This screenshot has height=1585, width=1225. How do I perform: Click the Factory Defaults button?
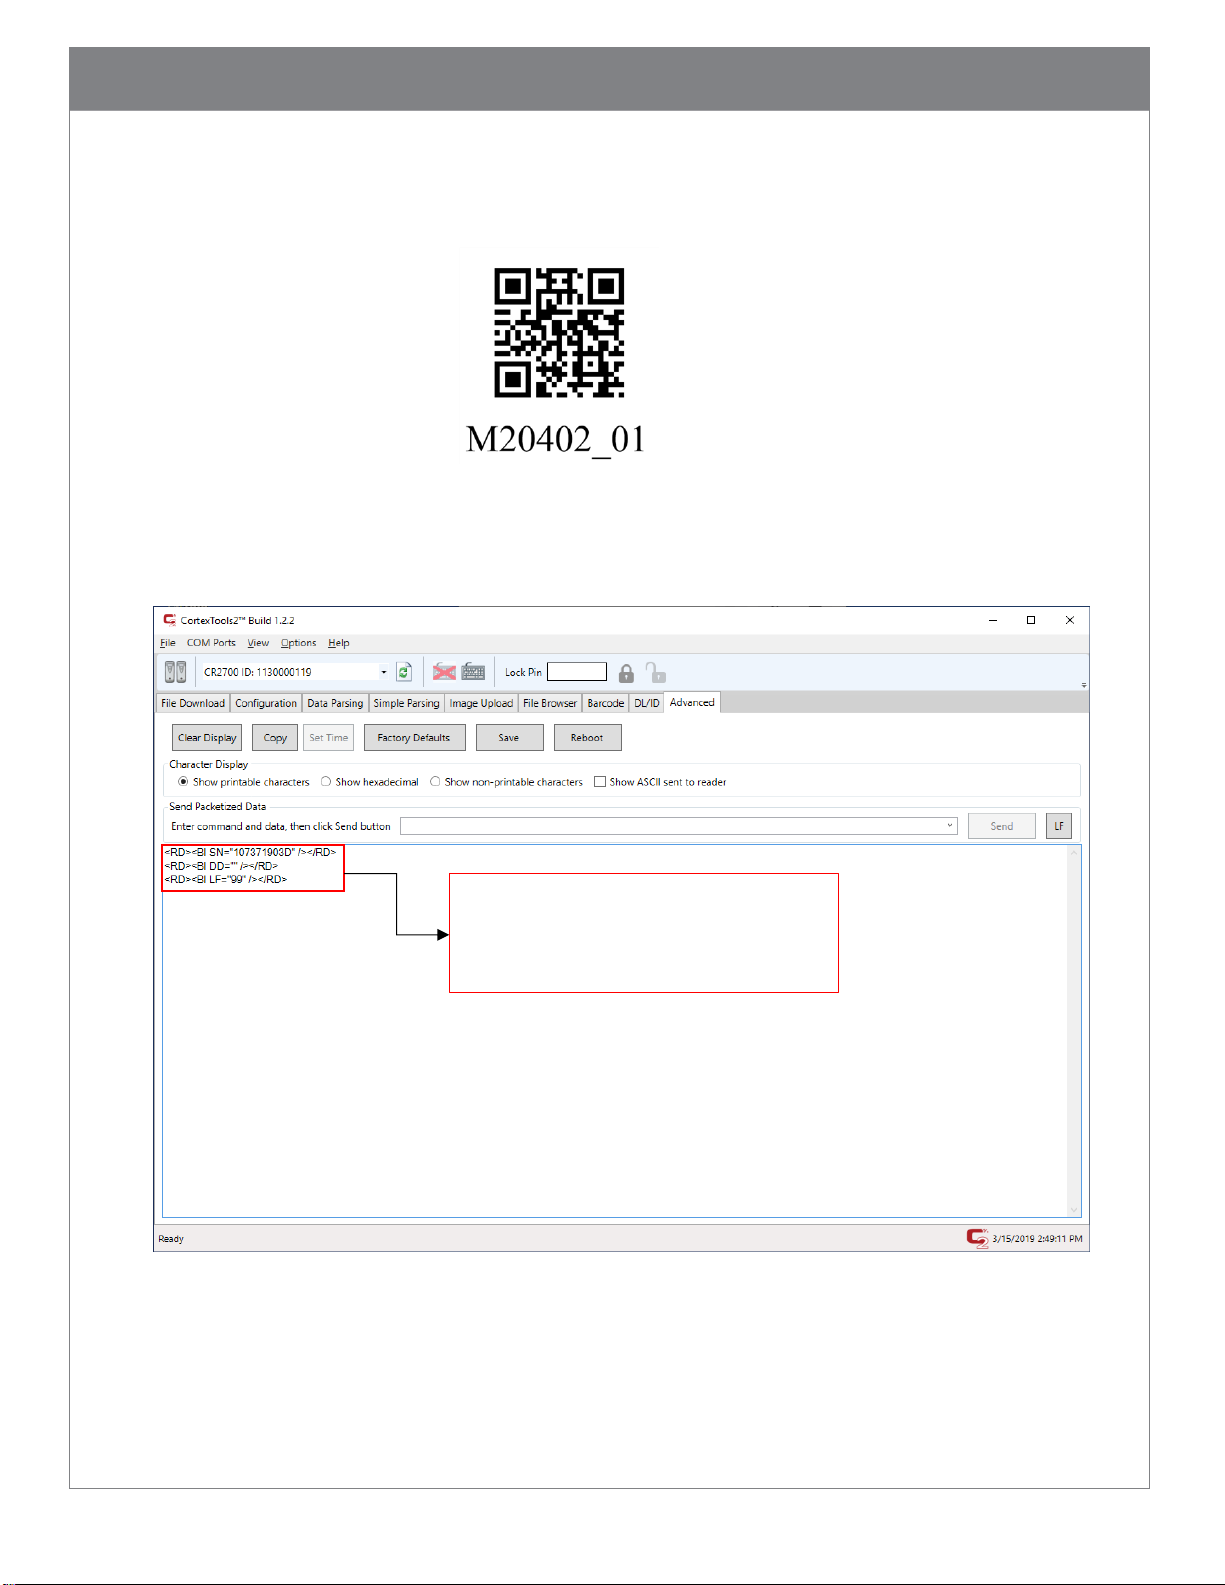(414, 738)
